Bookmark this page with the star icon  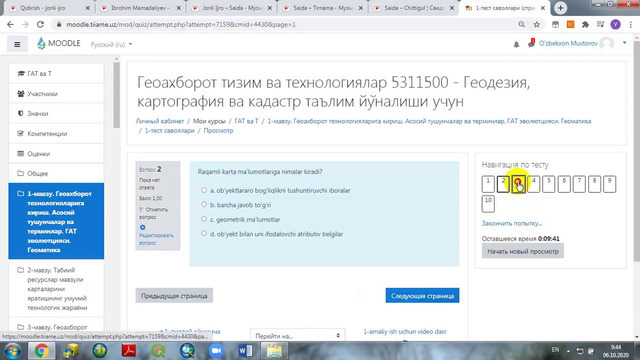(x=537, y=24)
